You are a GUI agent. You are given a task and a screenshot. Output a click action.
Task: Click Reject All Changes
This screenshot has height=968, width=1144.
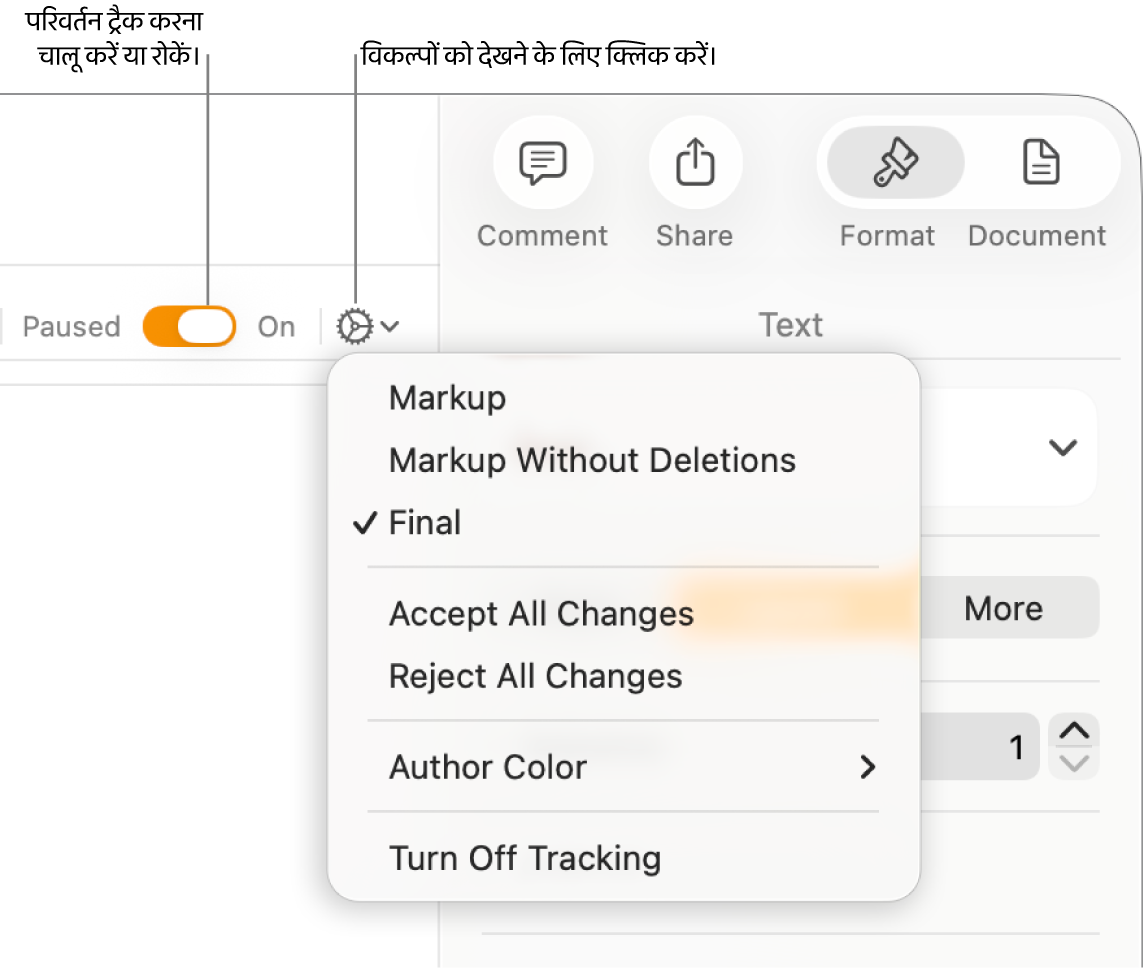pyautogui.click(x=535, y=677)
